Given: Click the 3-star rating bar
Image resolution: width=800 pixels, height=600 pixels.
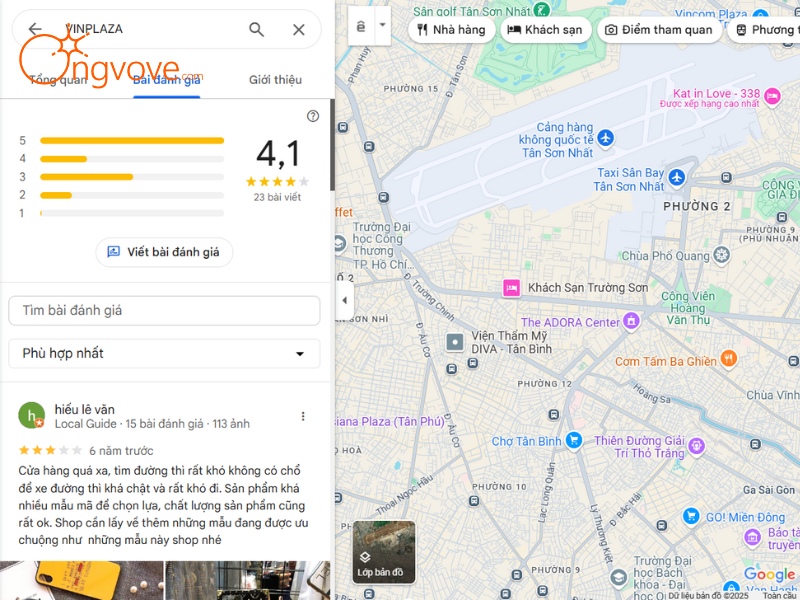Looking at the screenshot, I should pos(132,177).
